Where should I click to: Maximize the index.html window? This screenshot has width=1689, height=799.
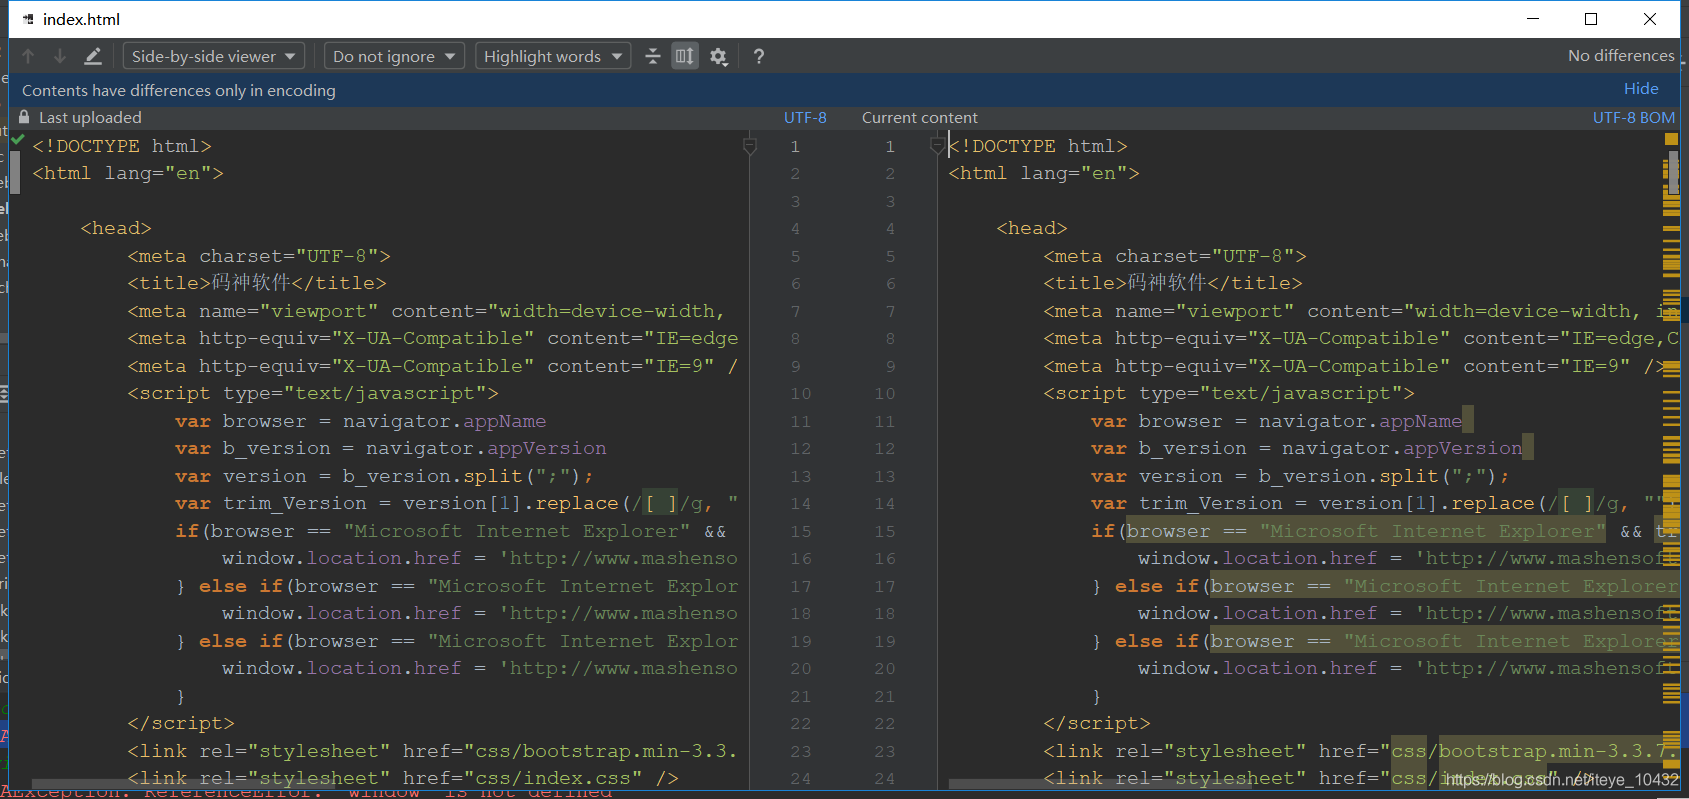[1591, 19]
